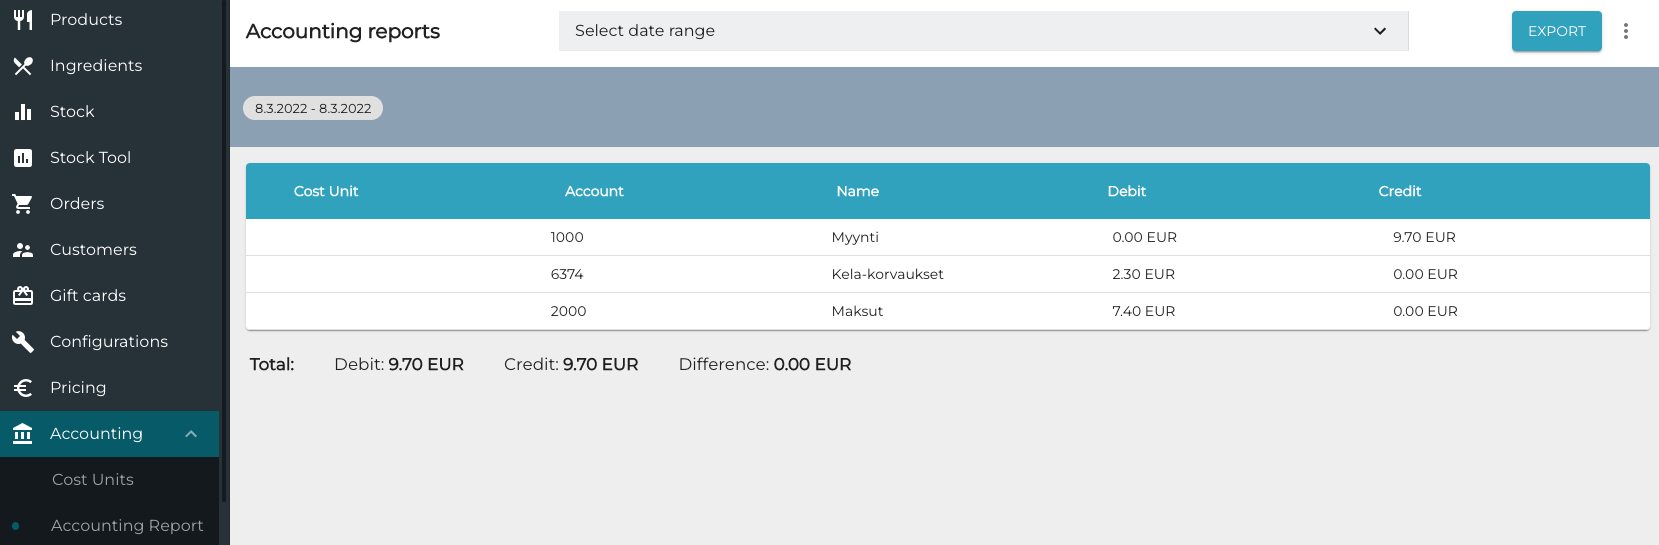The image size is (1659, 545).
Task: Open Cost Units submenu item
Action: (93, 480)
